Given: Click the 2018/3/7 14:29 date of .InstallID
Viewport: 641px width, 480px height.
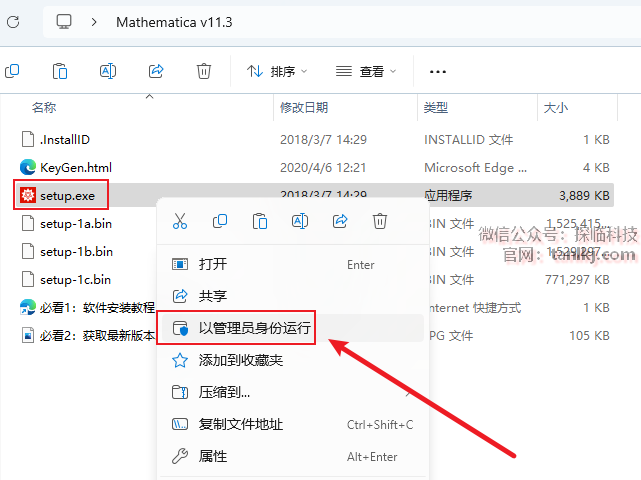Looking at the screenshot, I should click(x=323, y=140).
